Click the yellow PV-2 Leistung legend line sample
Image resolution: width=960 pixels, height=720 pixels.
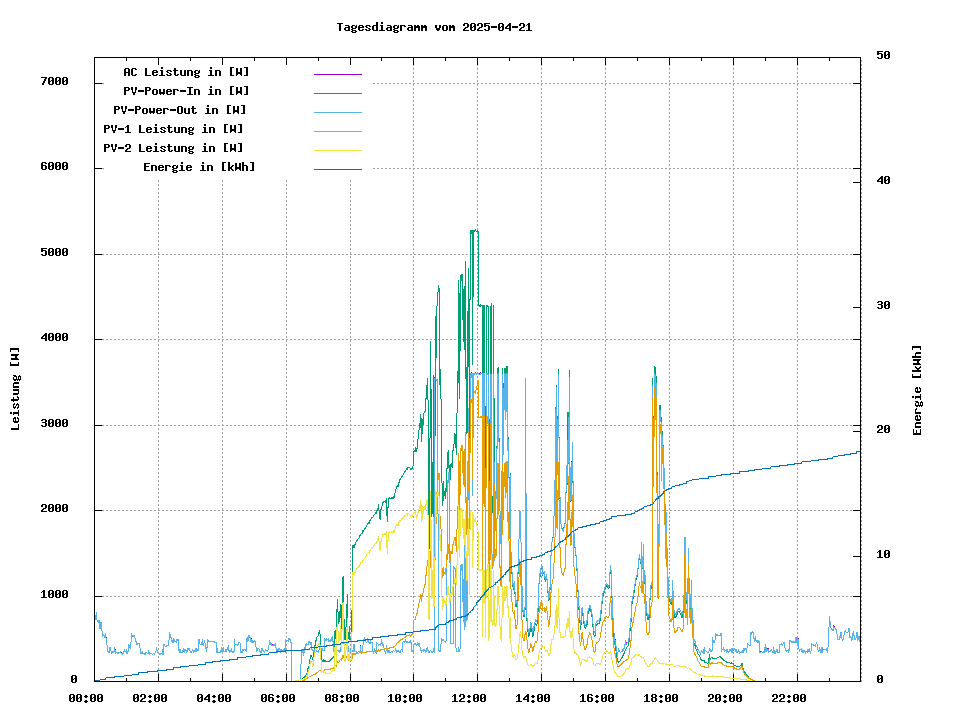pos(337,150)
